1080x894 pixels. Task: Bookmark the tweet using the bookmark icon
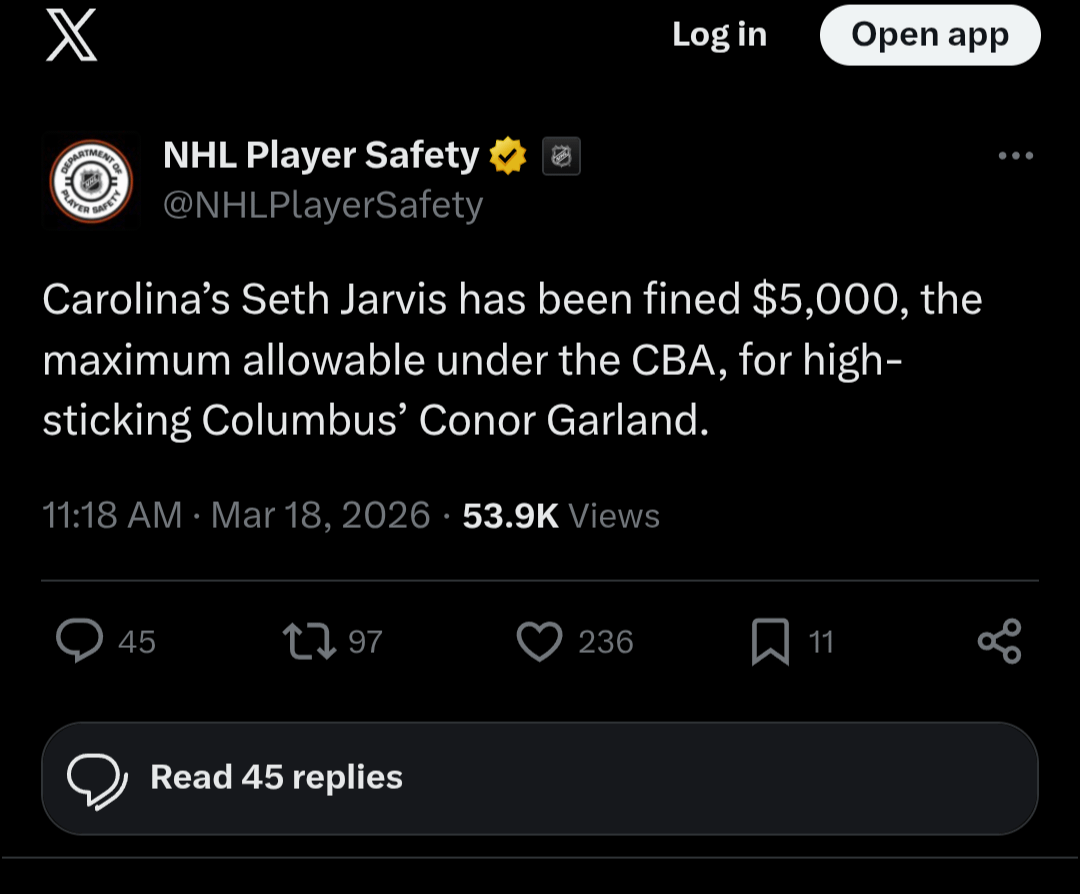click(772, 642)
